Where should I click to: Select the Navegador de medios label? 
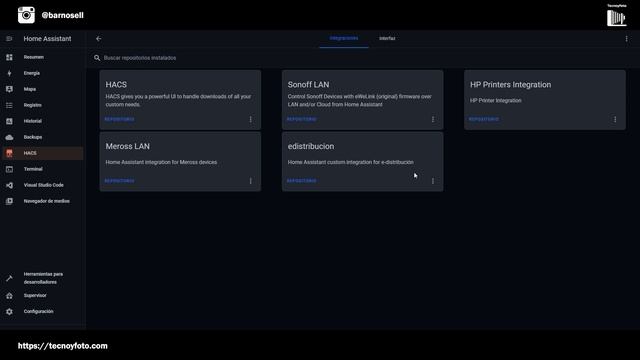coord(47,201)
